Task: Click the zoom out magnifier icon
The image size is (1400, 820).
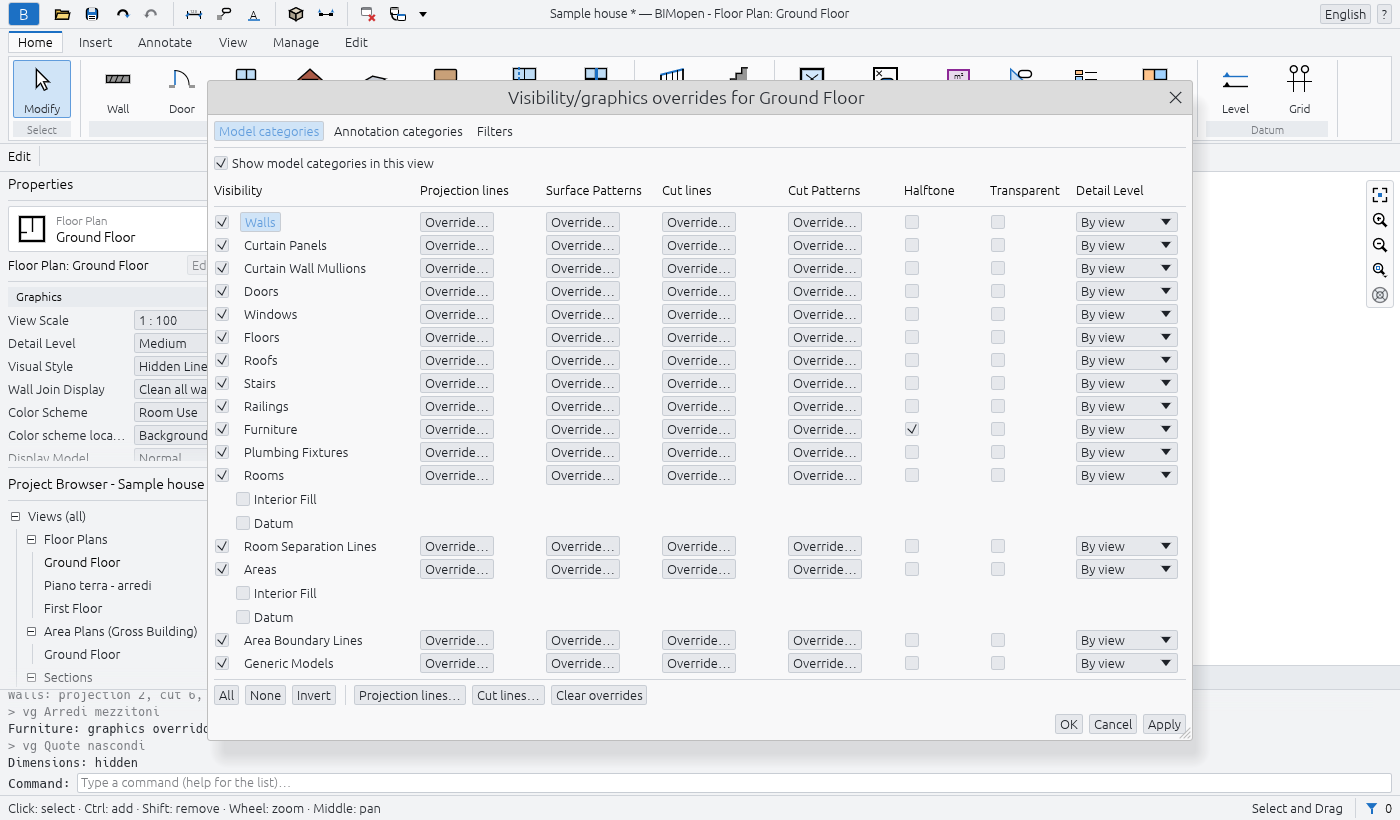Action: click(x=1380, y=245)
